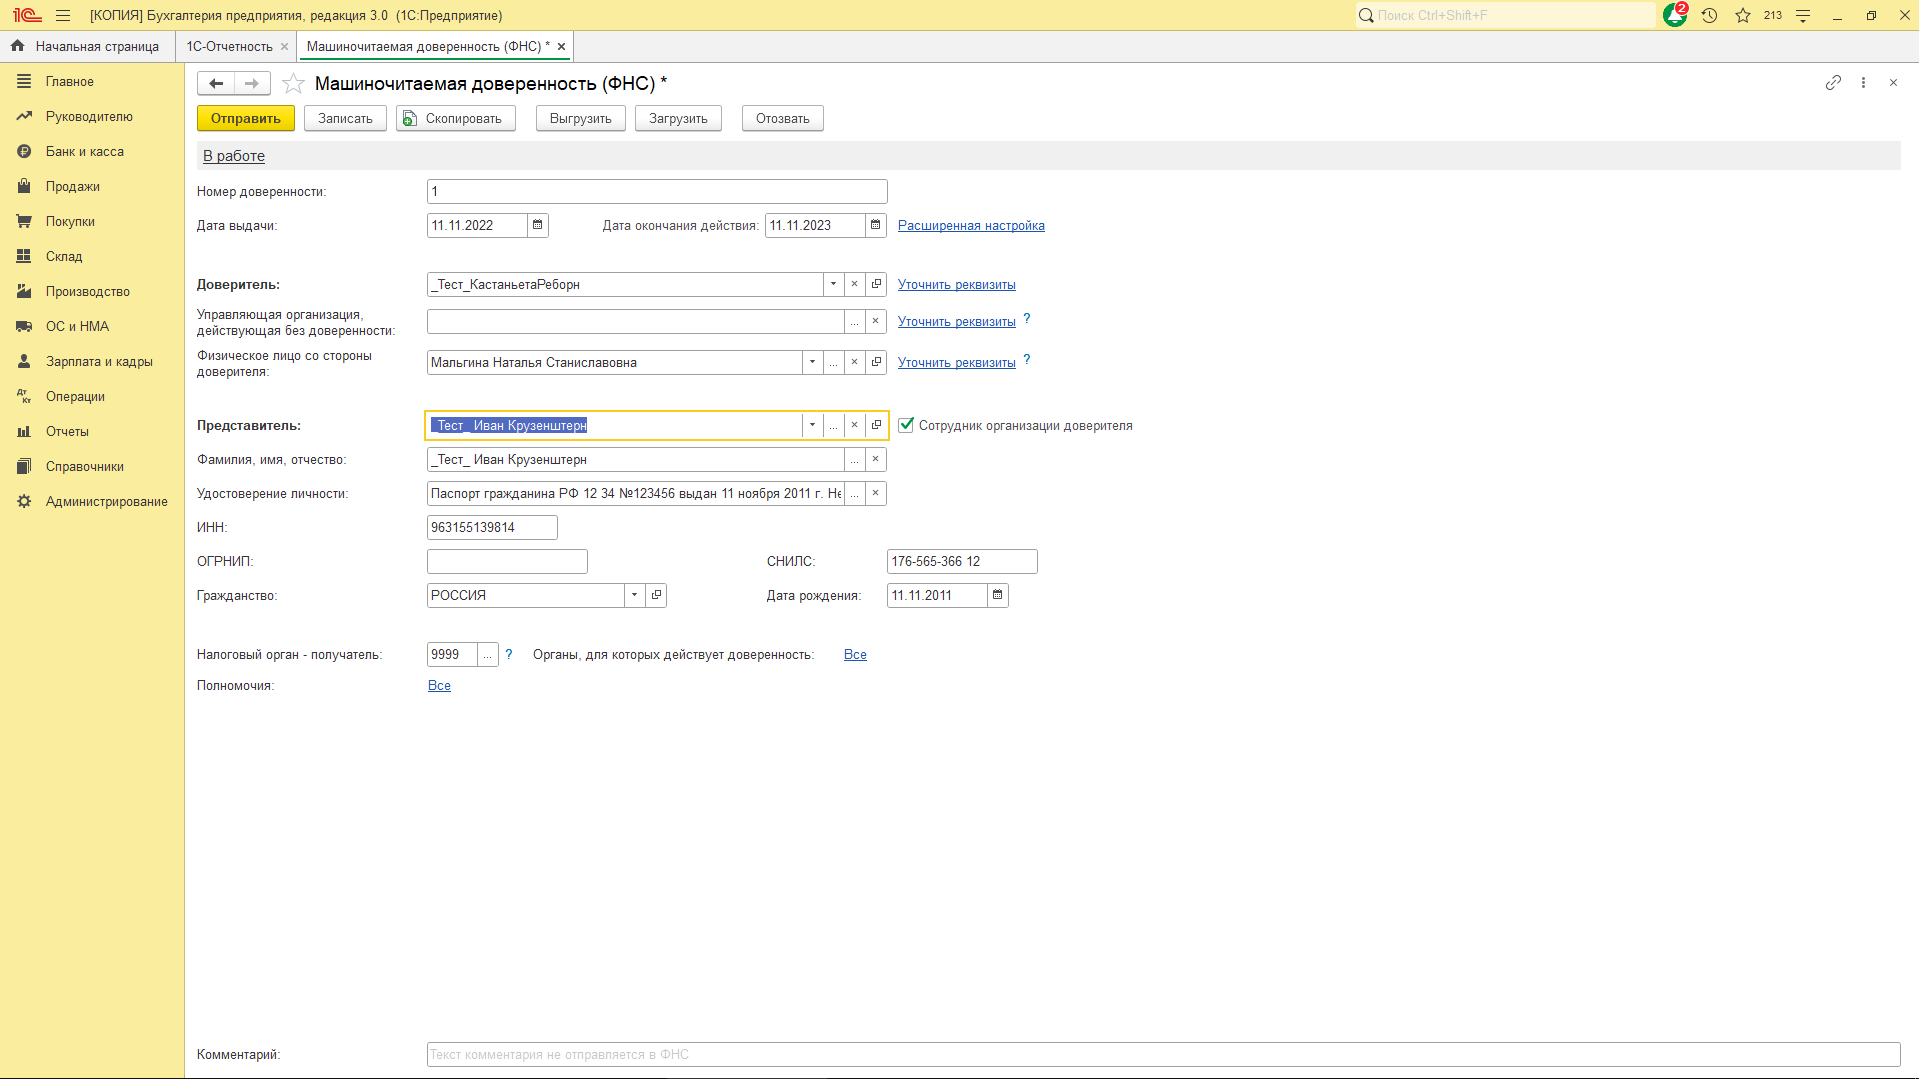Screen dimensions: 1919x1079
Task: Expand the Гражданство dropdown
Action: coord(634,595)
